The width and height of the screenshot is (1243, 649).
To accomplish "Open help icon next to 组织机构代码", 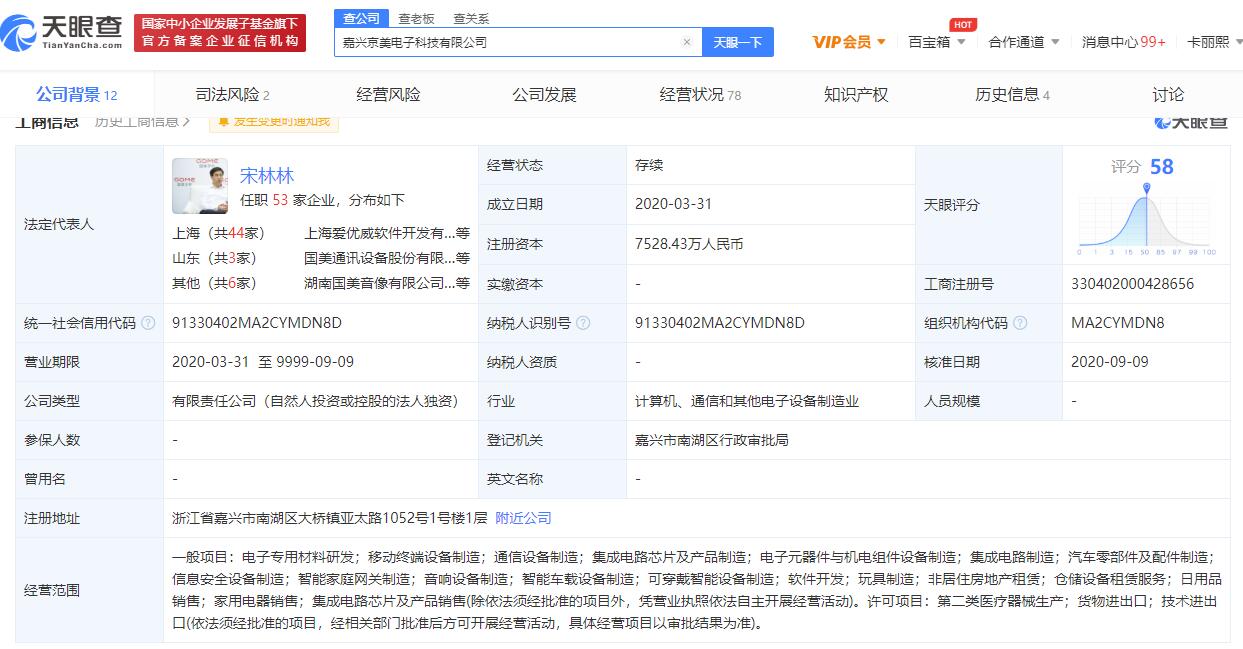I will (1020, 323).
